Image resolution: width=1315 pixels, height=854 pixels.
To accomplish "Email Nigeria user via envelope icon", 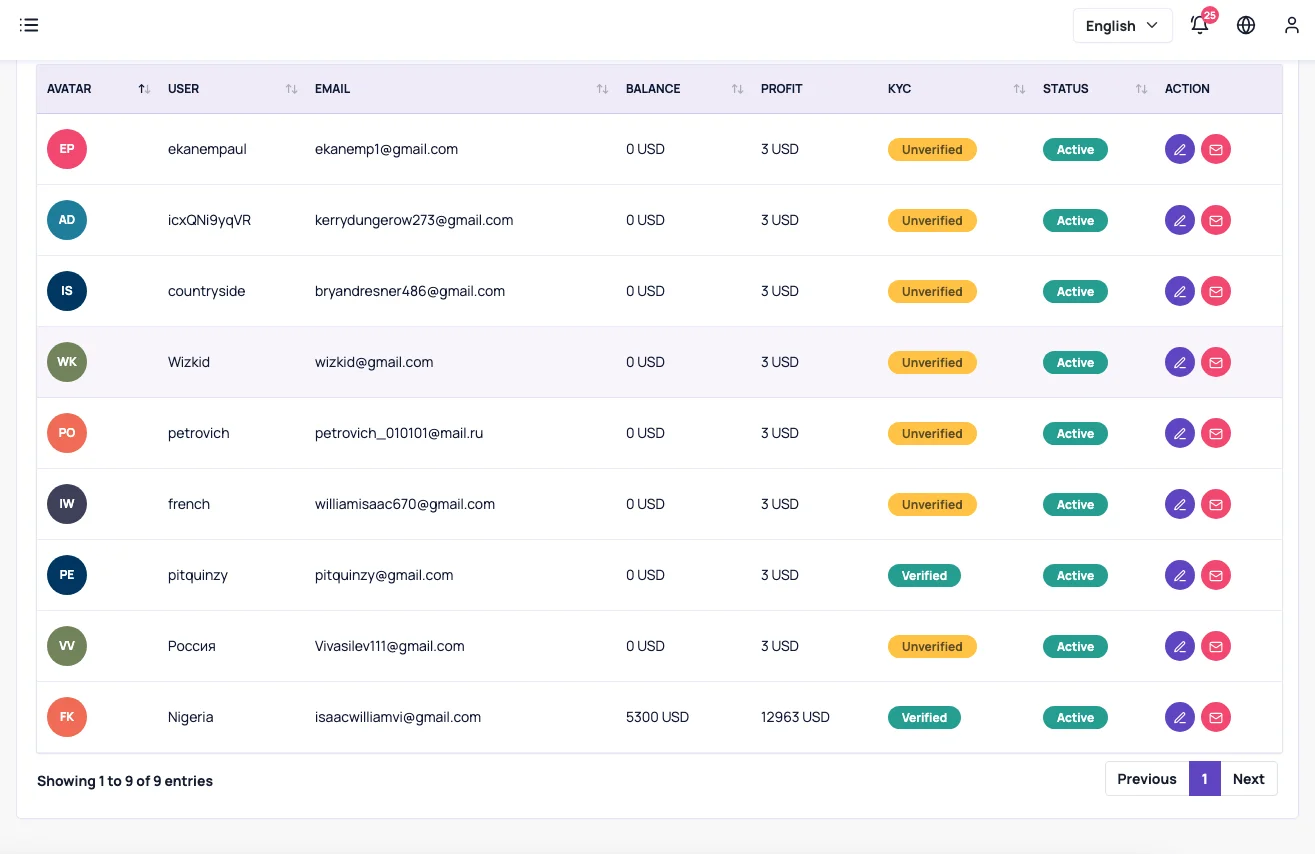I will [1216, 717].
